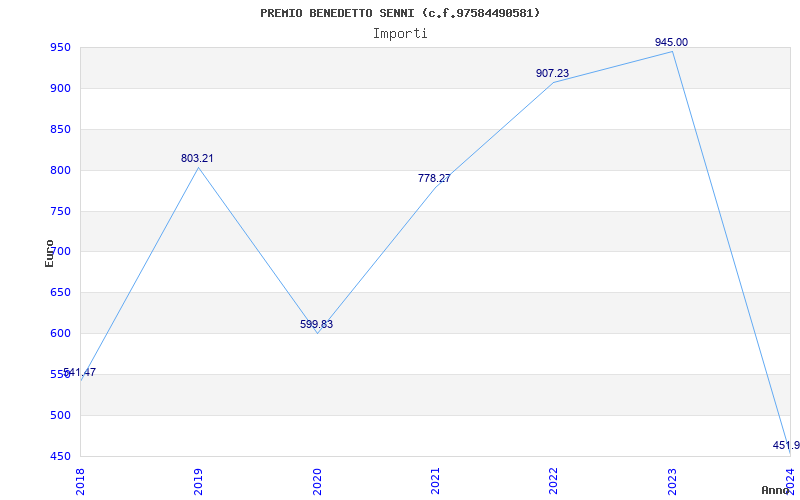
Task: Select the 541.47 data label
Action: point(80,372)
